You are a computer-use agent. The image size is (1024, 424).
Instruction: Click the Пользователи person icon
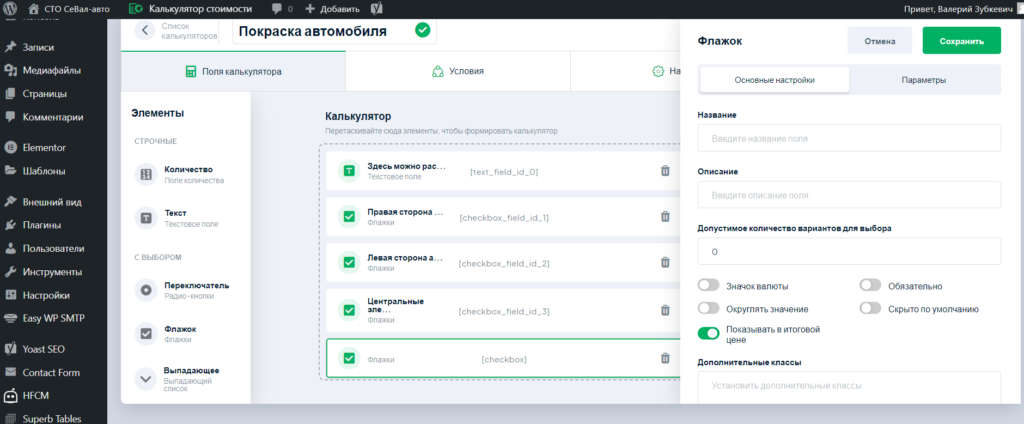tap(10, 248)
